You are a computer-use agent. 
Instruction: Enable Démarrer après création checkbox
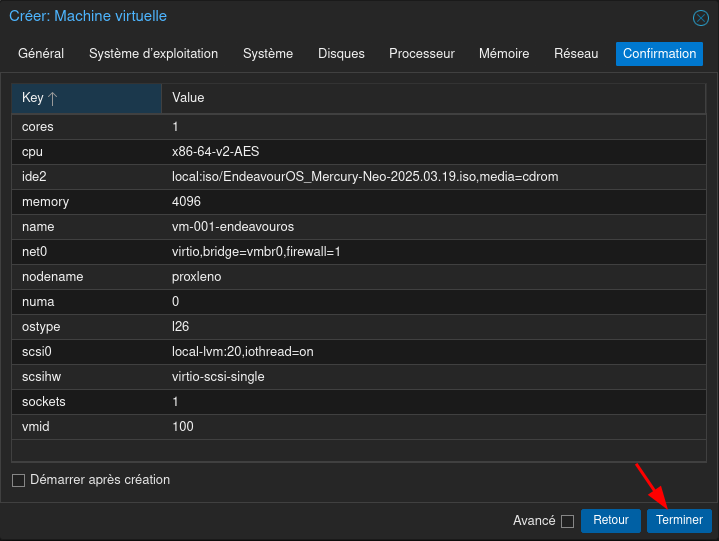coord(18,480)
